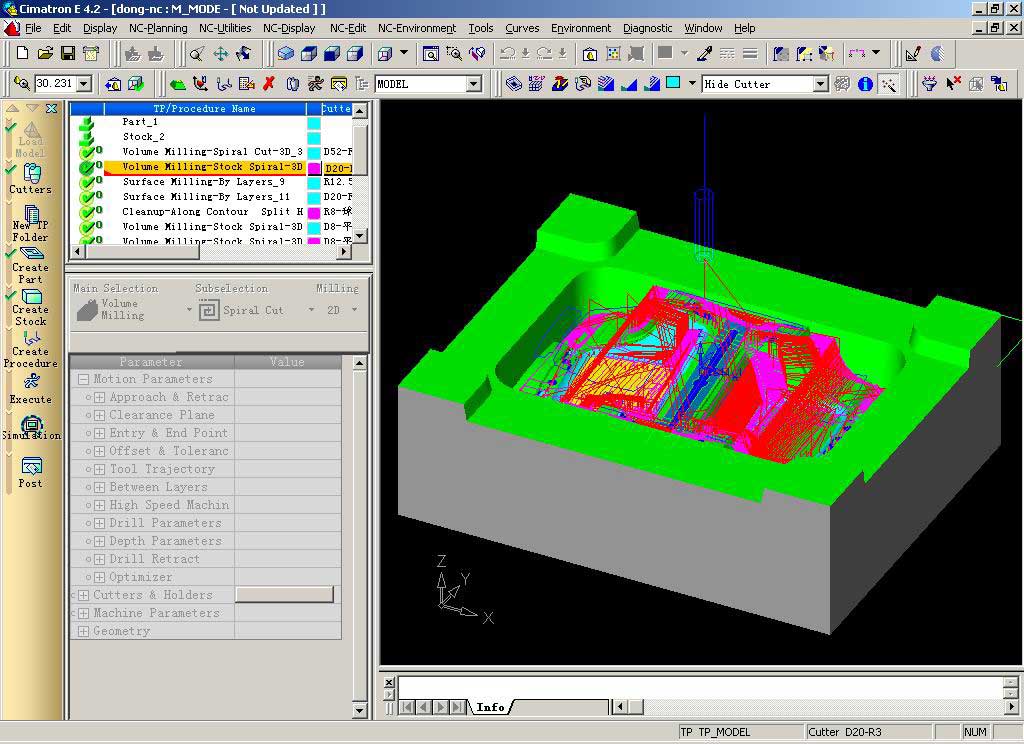Viewport: 1024px width, 744px height.
Task: Open the Cutters guide step
Action: (30, 179)
